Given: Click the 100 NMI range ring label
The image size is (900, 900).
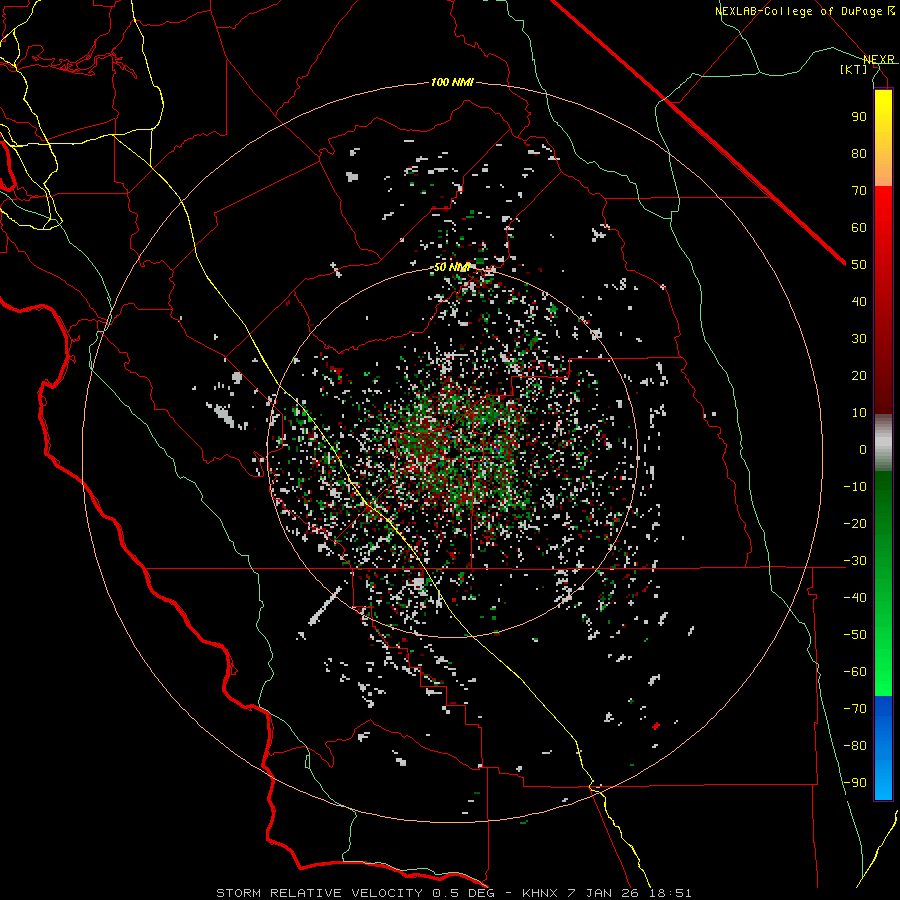Looking at the screenshot, I should point(452,83).
